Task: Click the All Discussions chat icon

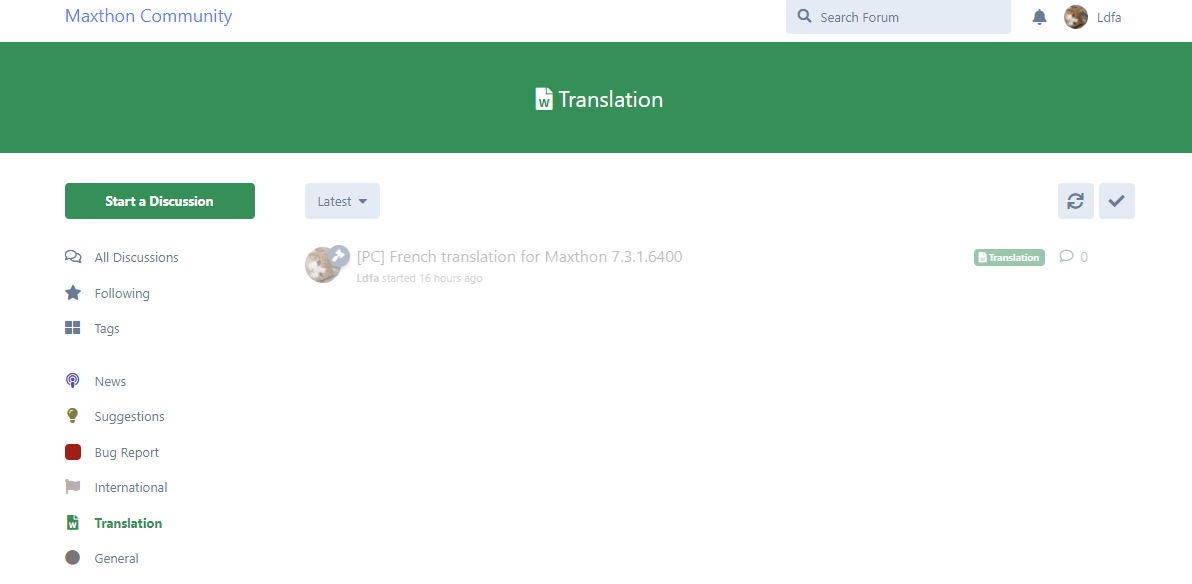Action: point(73,257)
